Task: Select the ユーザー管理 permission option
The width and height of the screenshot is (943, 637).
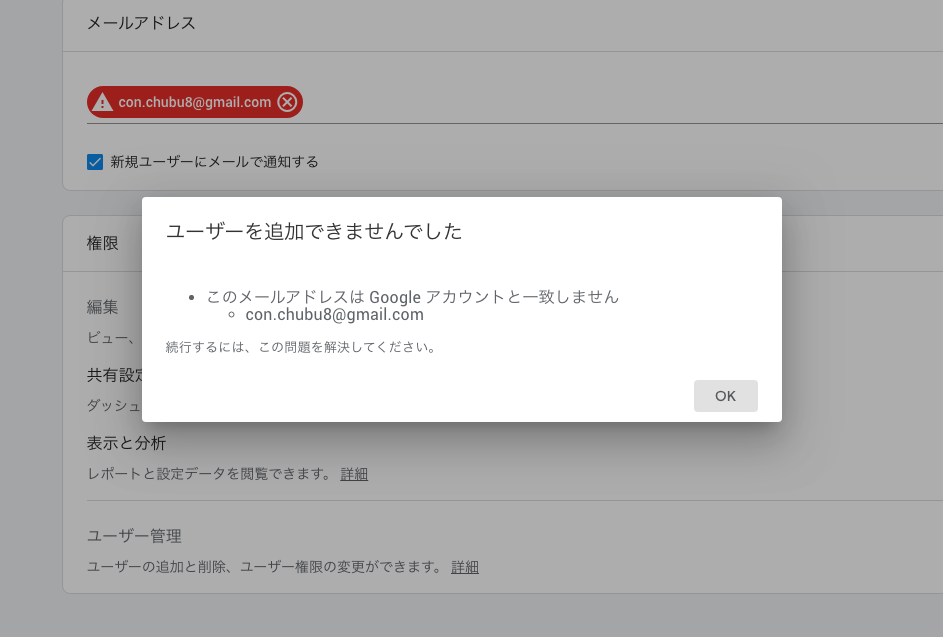Action: coord(134,537)
